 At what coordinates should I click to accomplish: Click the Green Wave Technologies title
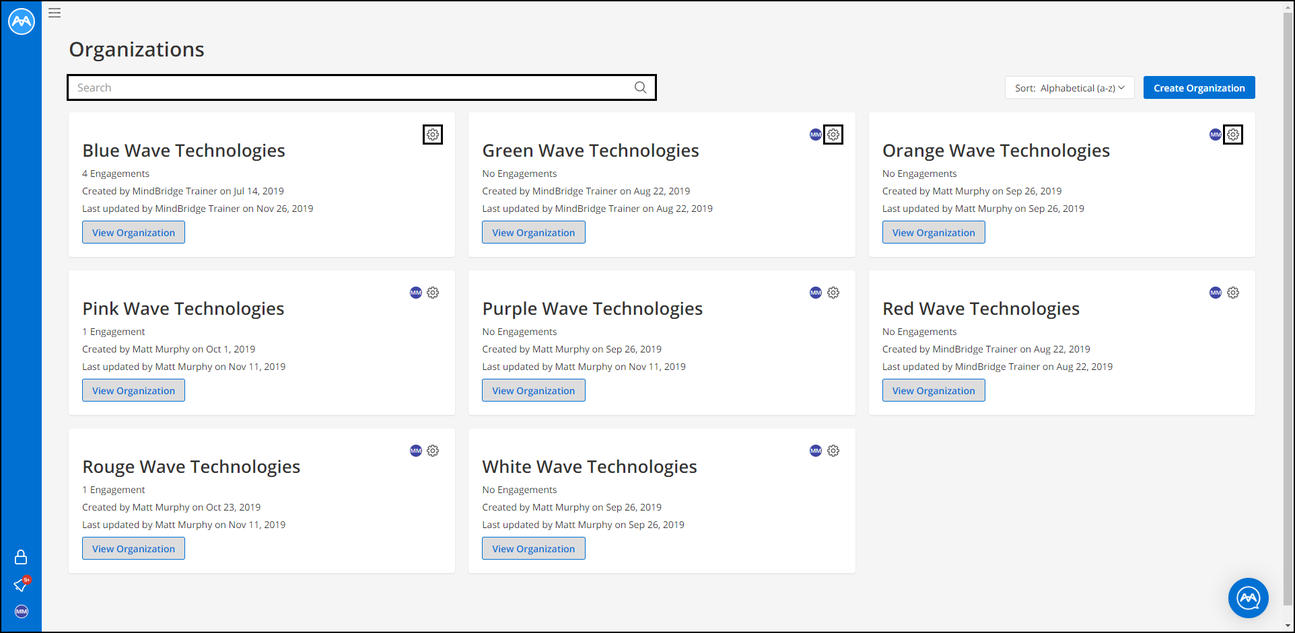[590, 151]
